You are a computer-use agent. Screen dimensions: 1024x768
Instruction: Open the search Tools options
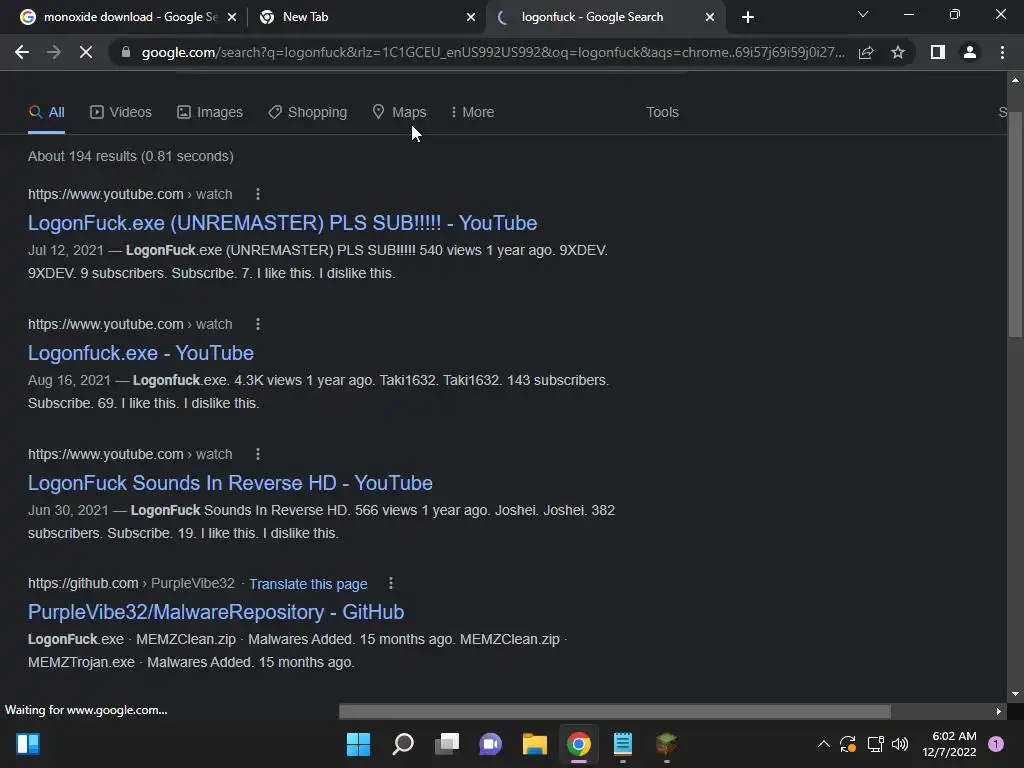tap(662, 112)
